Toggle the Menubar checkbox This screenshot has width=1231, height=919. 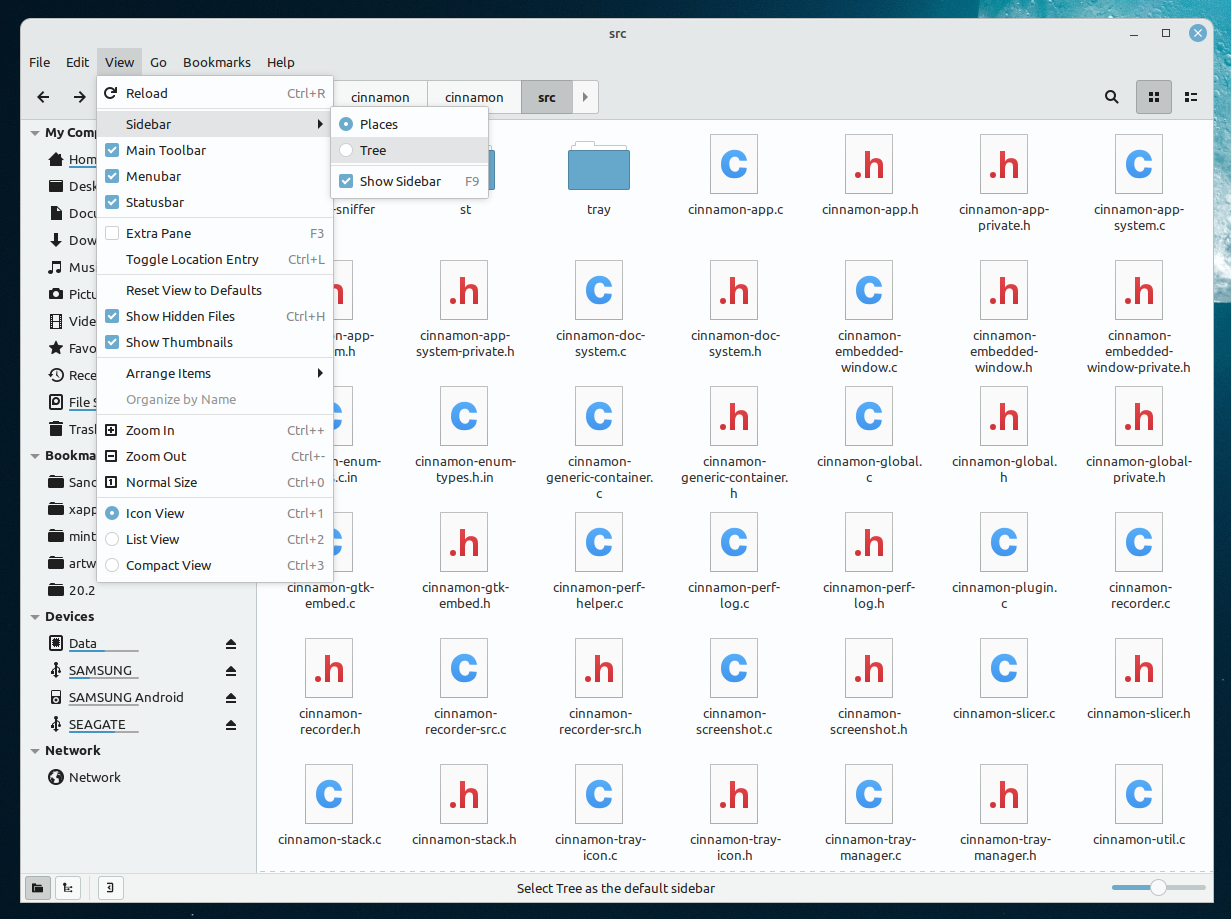(112, 176)
